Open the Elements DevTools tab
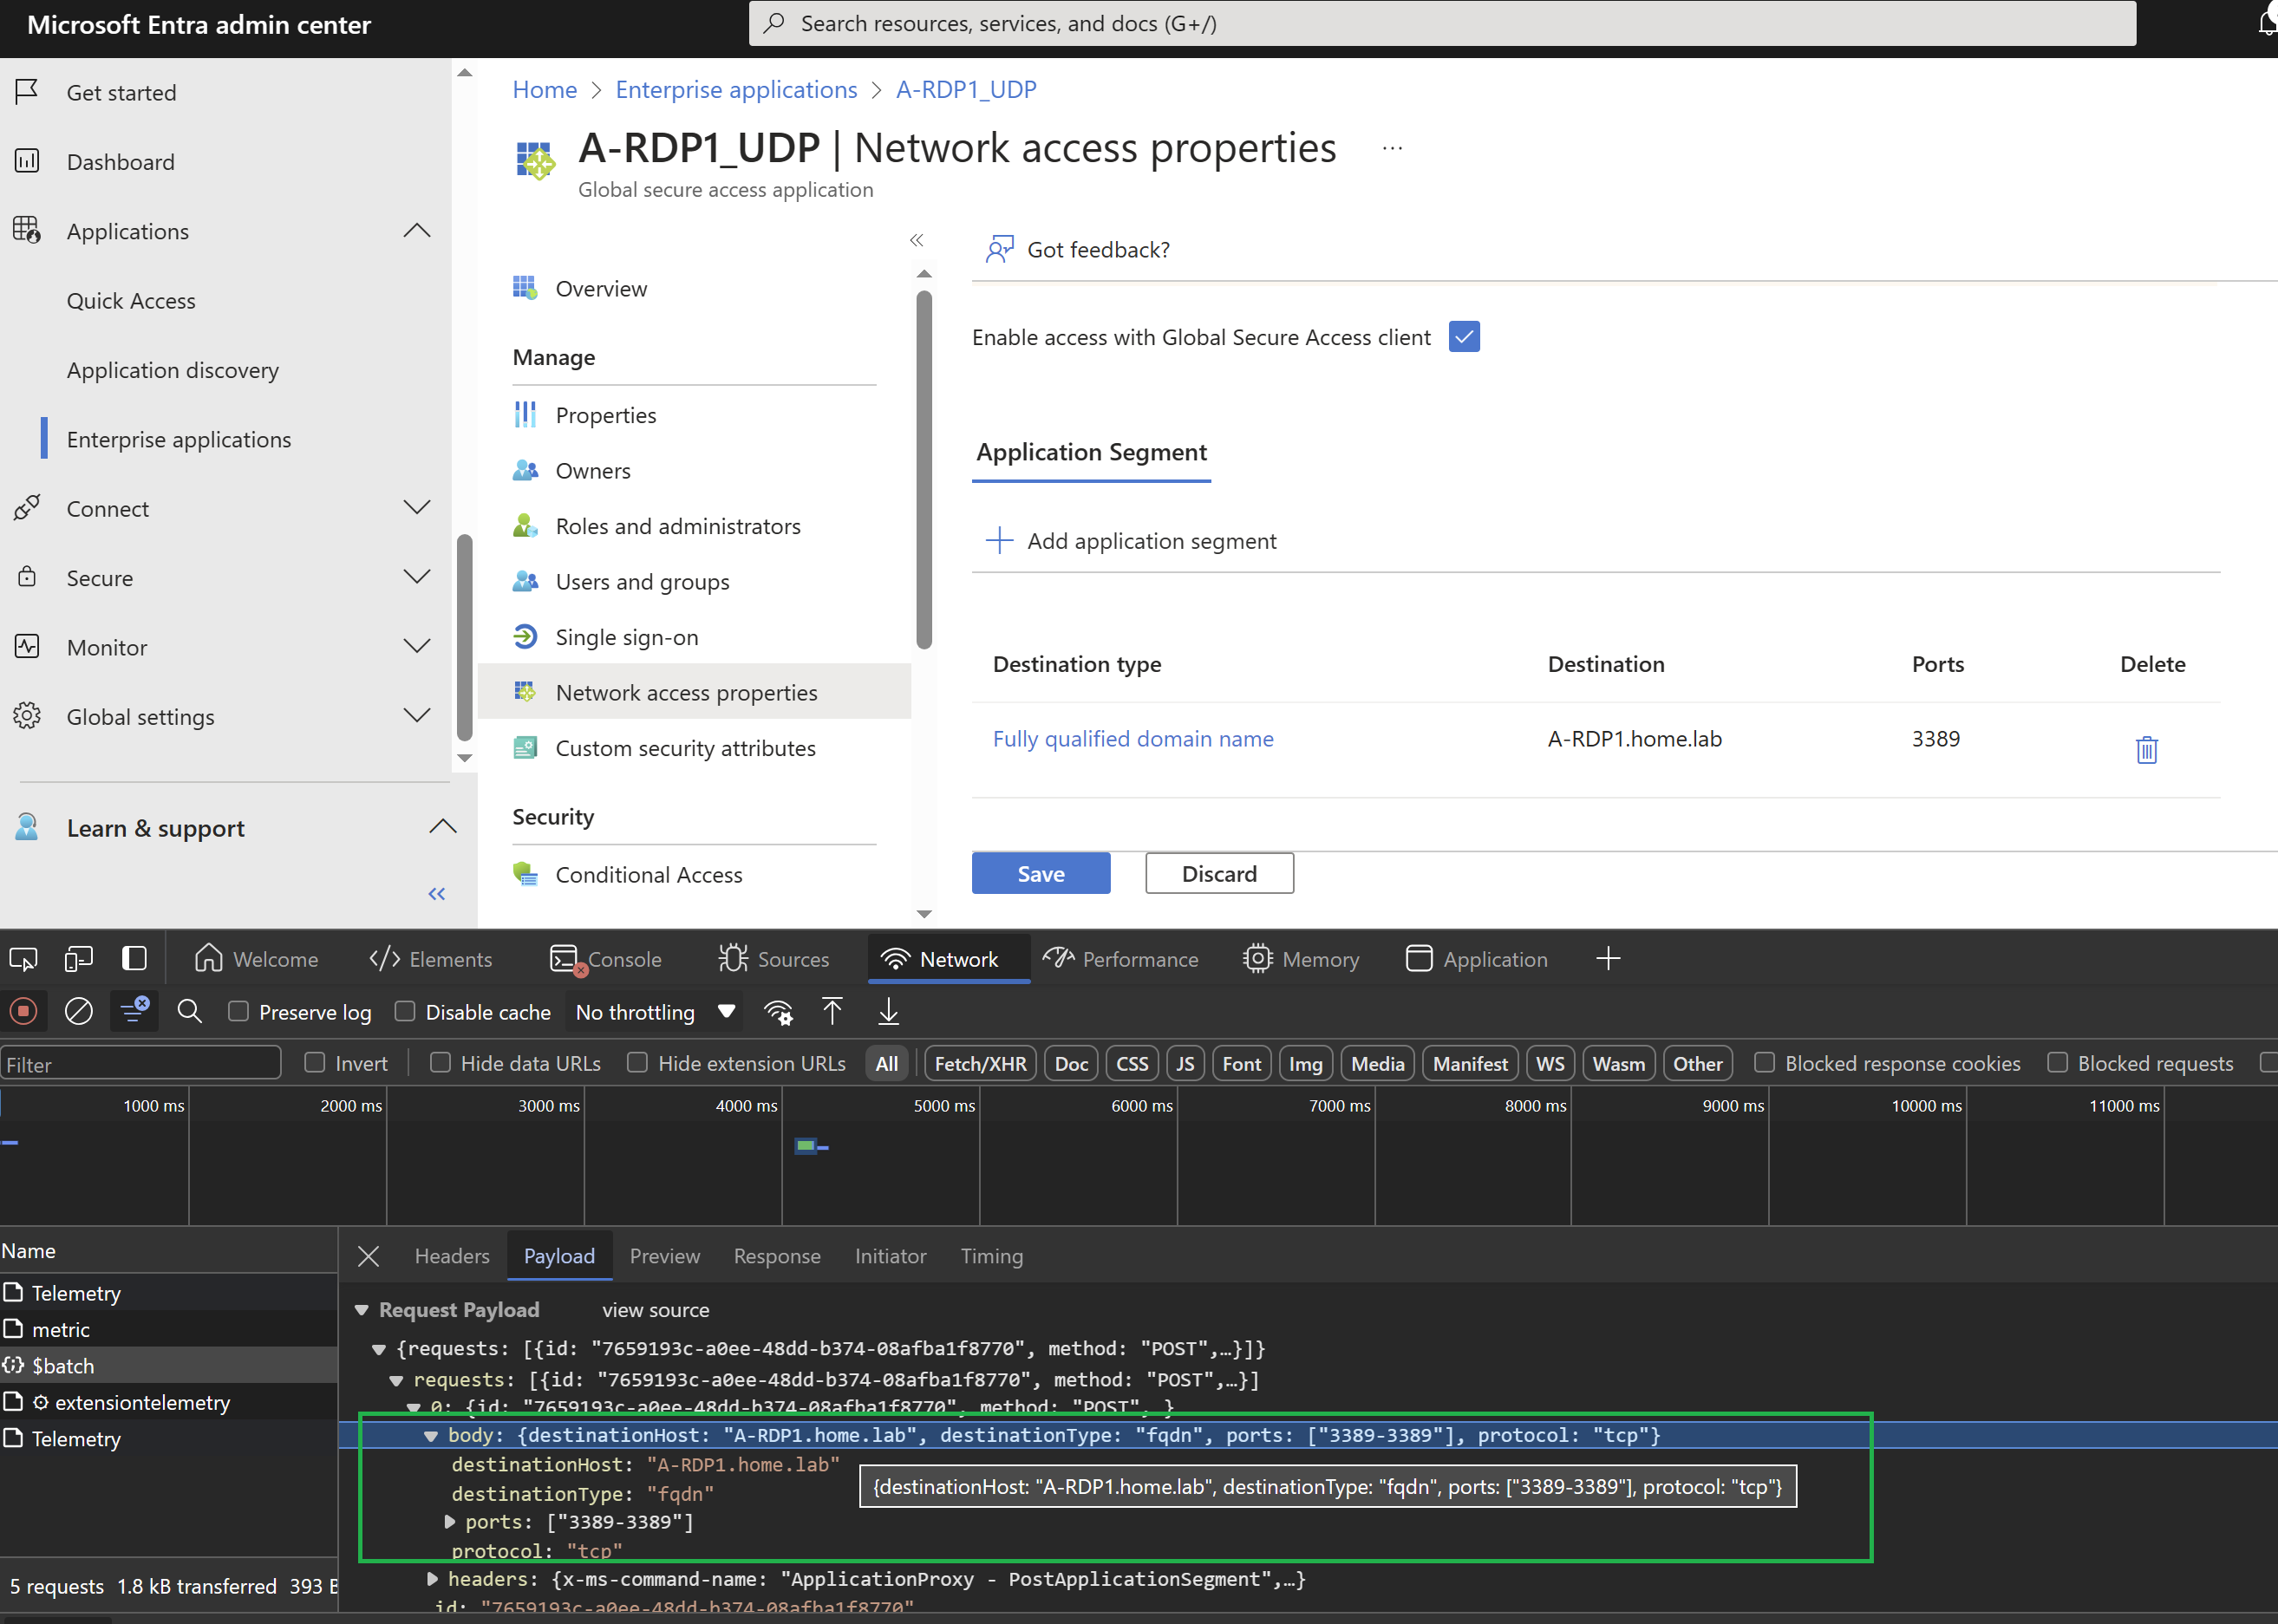The width and height of the screenshot is (2278, 1624). pos(431,959)
